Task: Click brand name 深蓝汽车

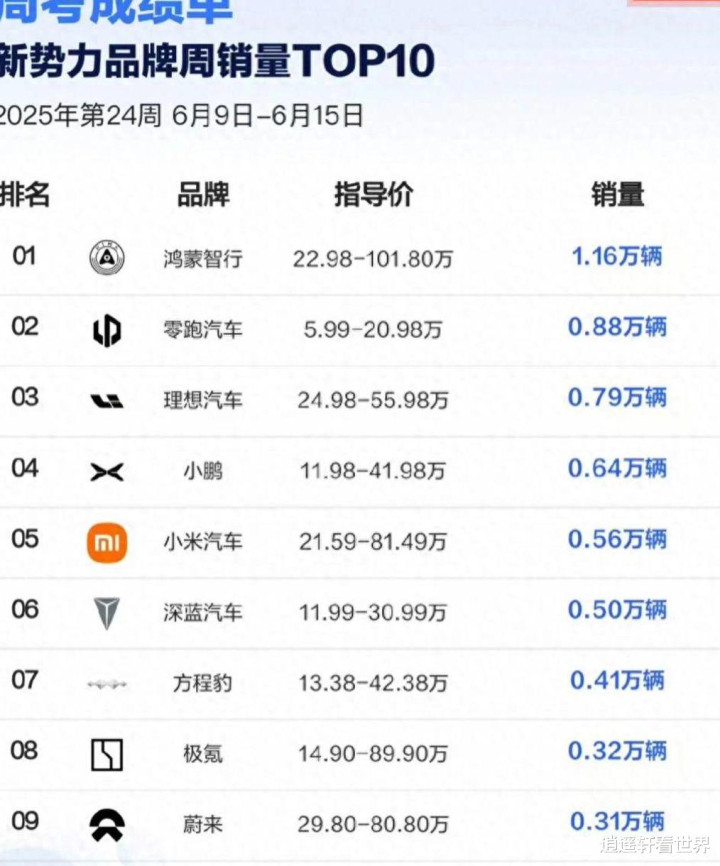Action: pos(203,612)
